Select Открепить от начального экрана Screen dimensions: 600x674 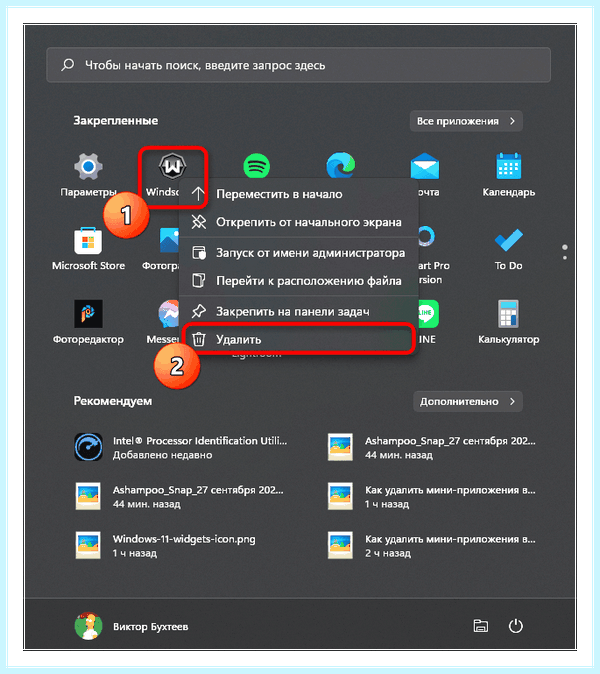pyautogui.click(x=298, y=222)
